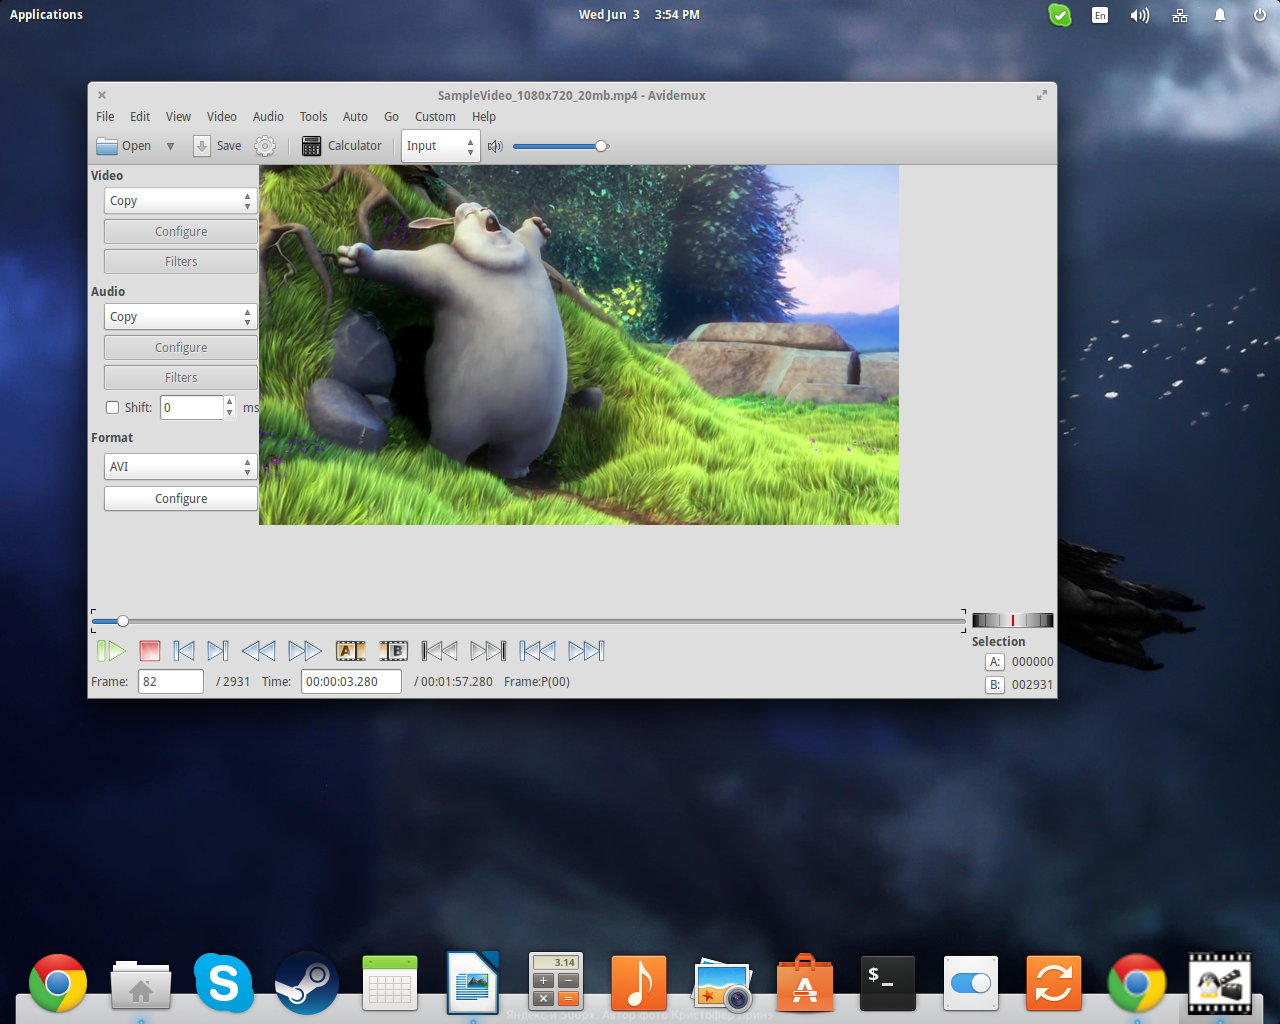Click Audio Filters button

[x=181, y=378]
